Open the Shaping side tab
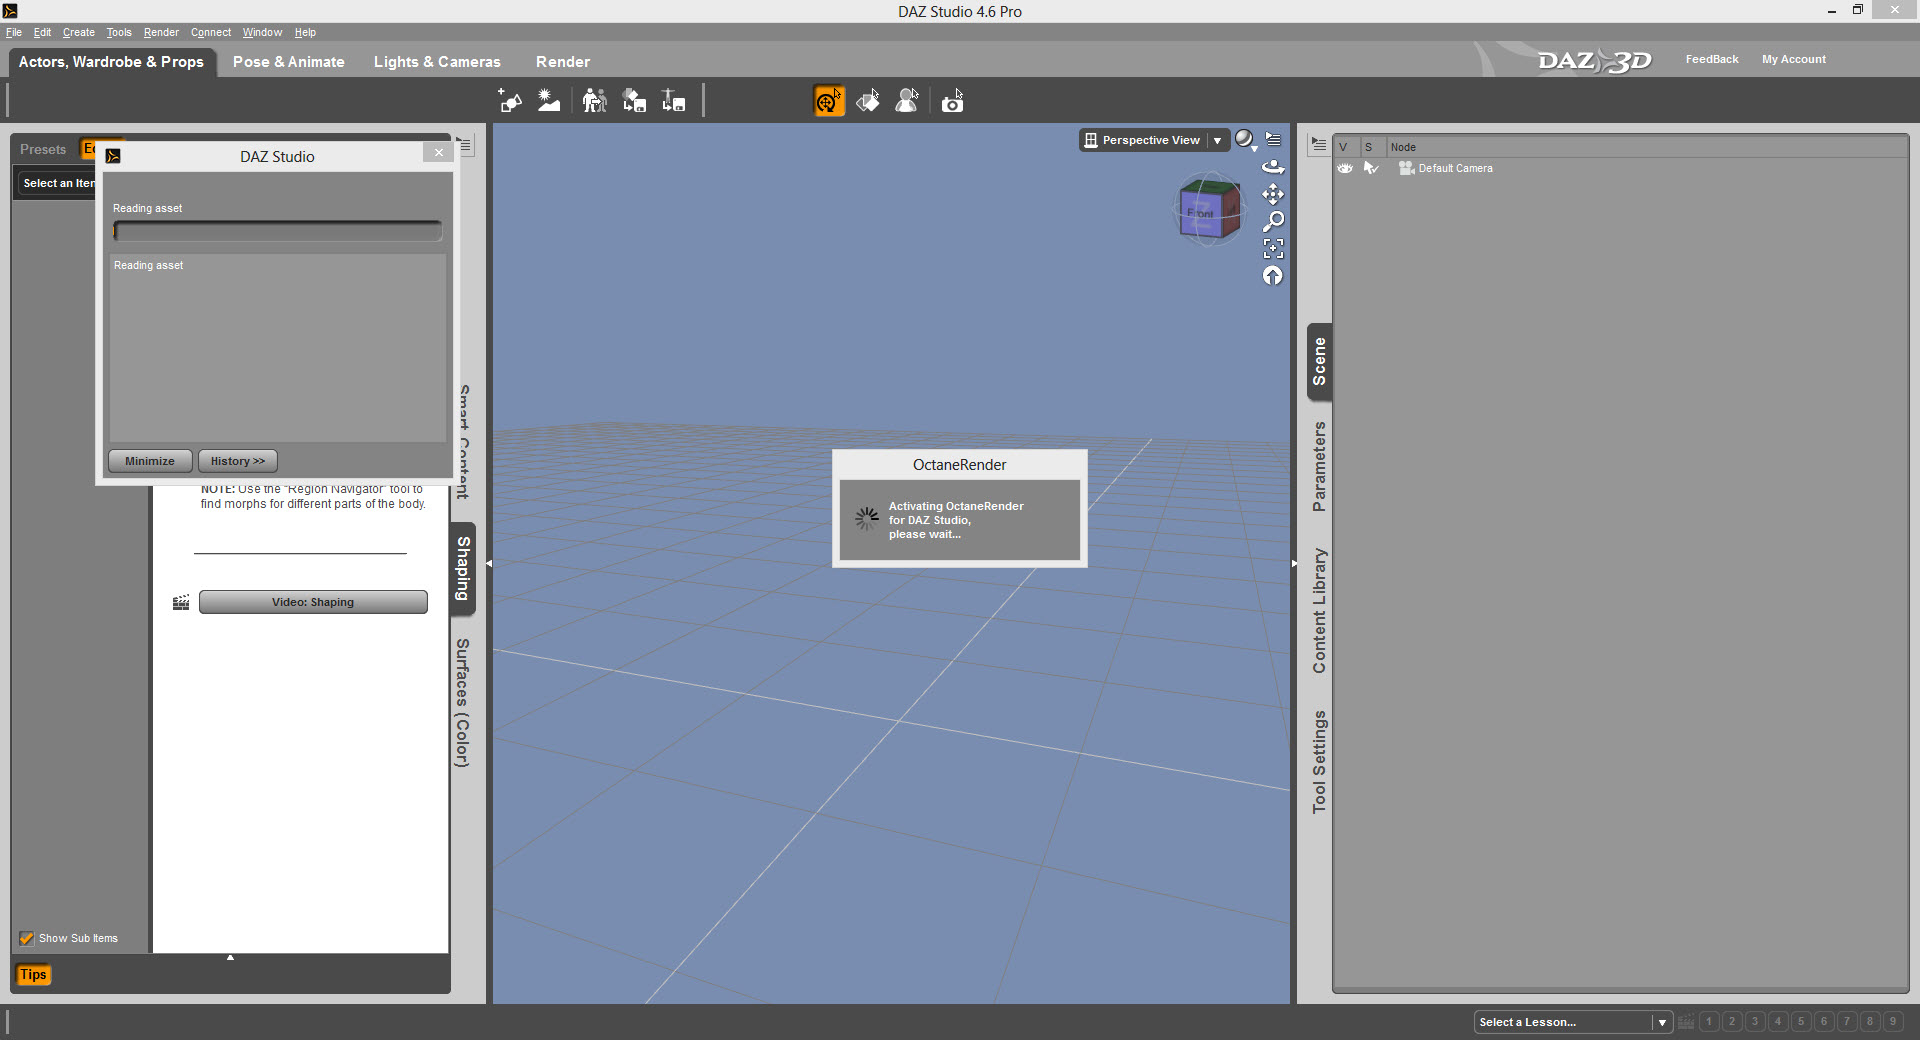 [463, 568]
